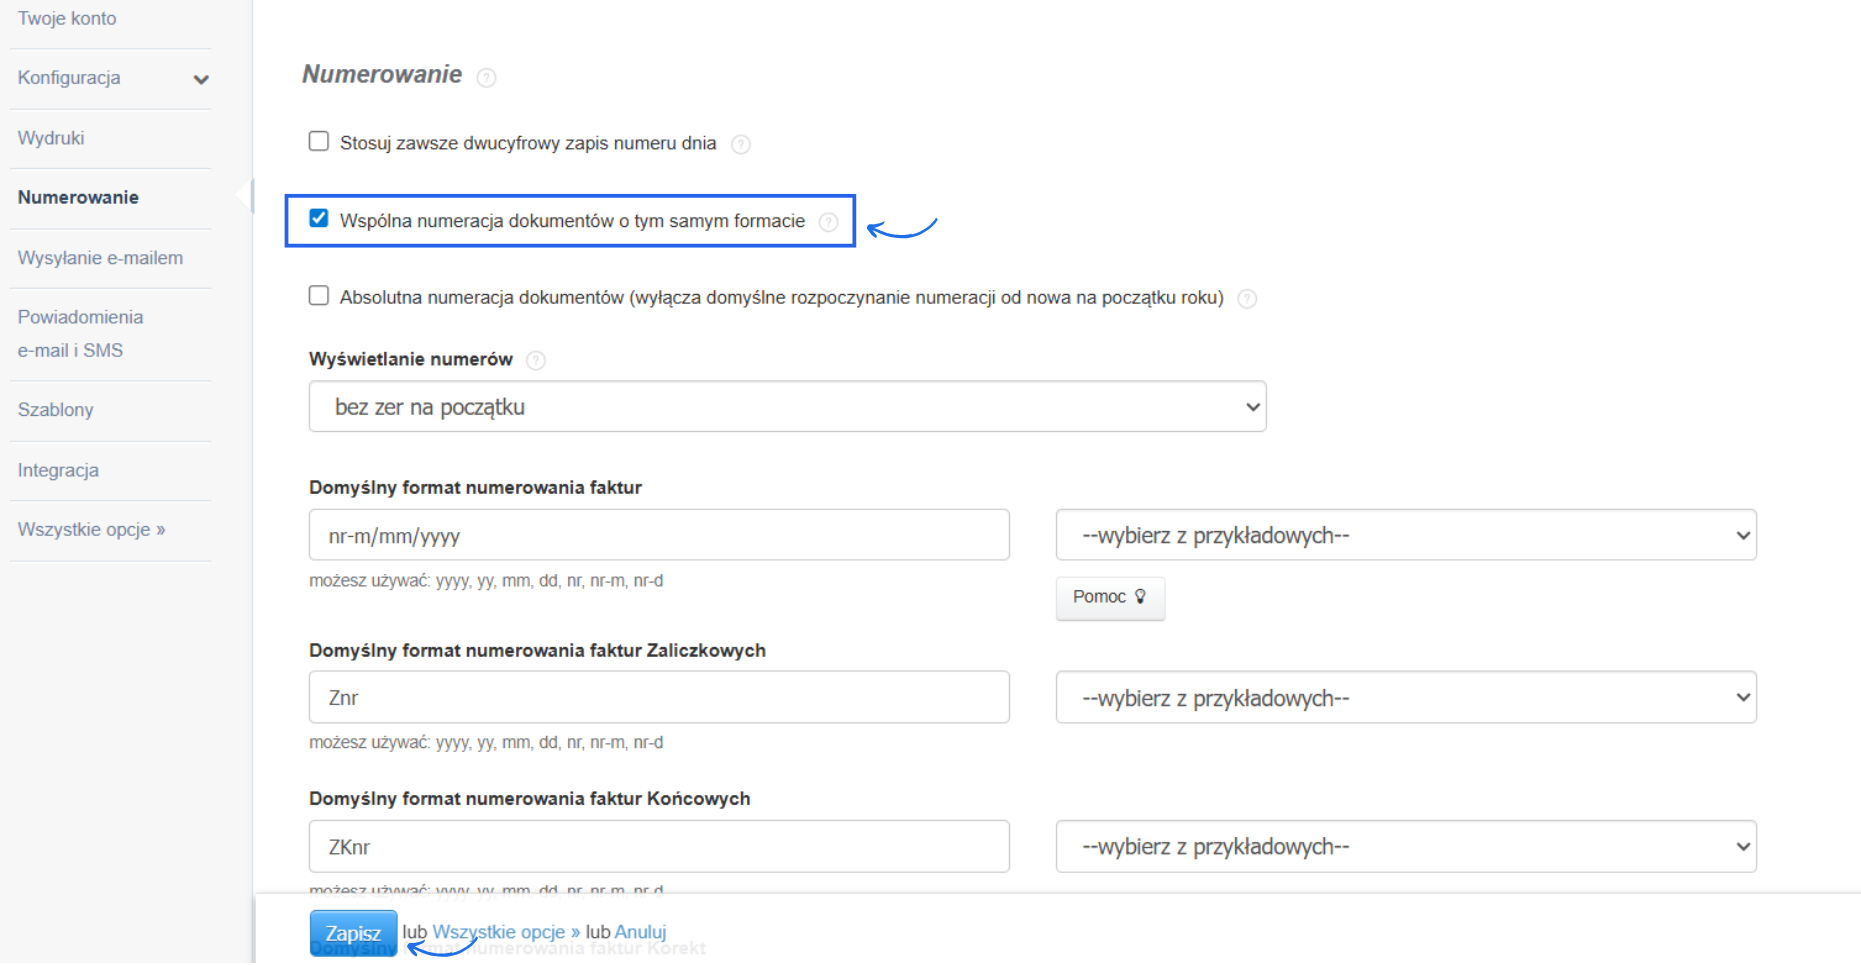
Task: Tick Absolutna numeracja dokumentów checkbox
Action: pyautogui.click(x=319, y=296)
